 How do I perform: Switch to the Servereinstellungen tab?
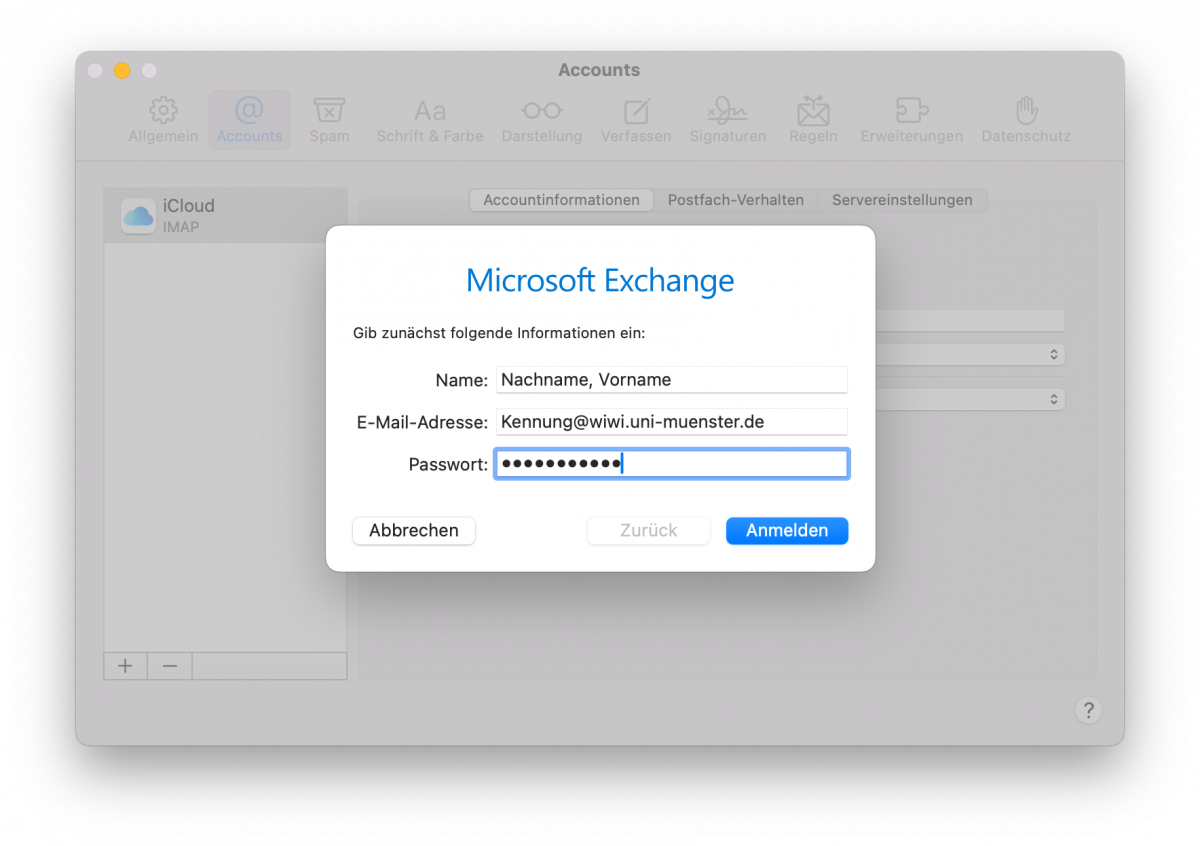click(902, 200)
